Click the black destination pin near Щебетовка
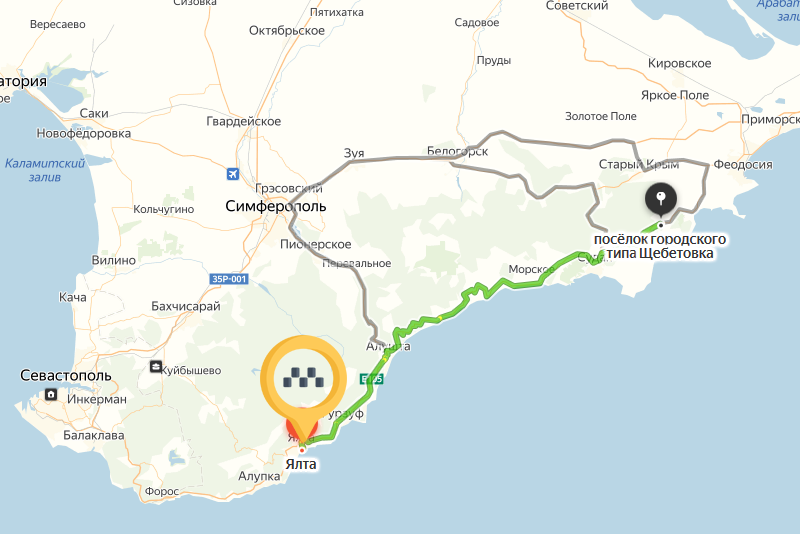Viewport: 800px width, 534px height. coord(661,198)
